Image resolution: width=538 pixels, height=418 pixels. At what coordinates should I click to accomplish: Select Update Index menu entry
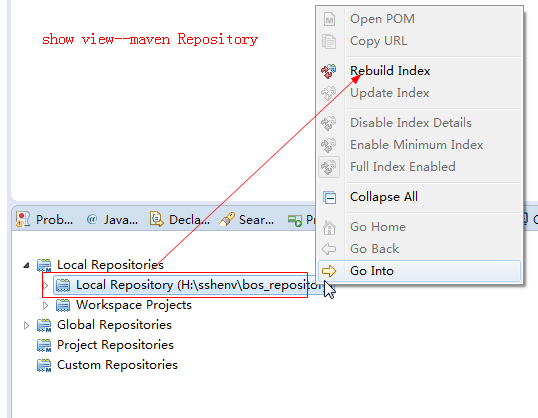419,93
